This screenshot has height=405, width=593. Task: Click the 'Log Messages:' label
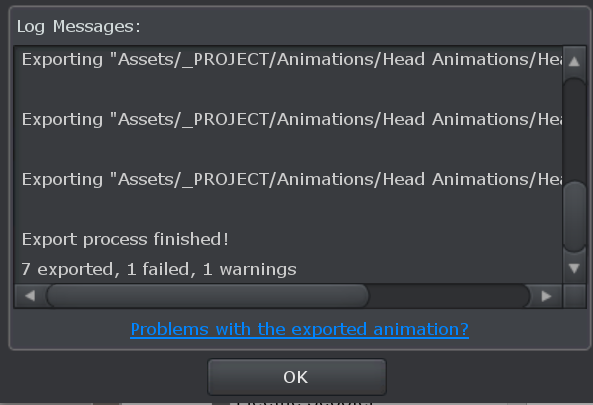79,26
